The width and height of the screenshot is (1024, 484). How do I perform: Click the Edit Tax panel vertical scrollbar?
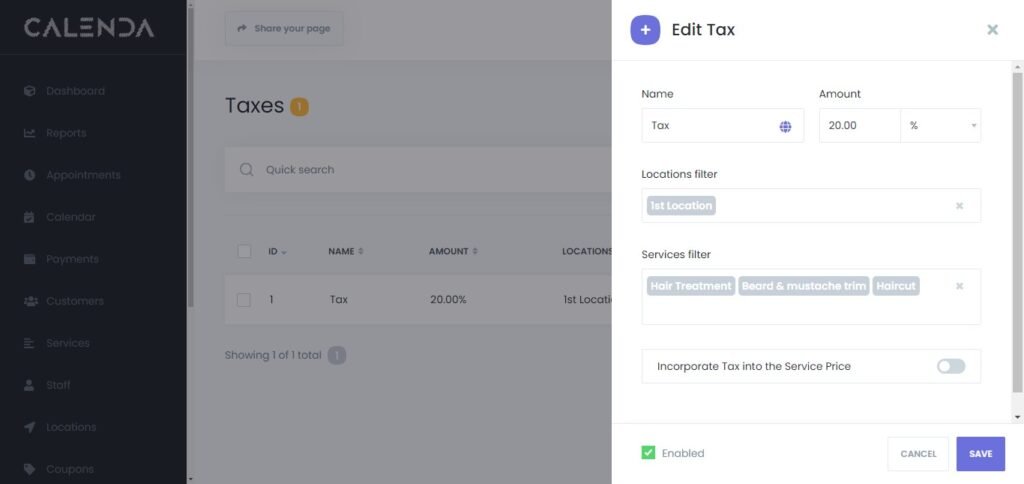[x=1017, y=230]
